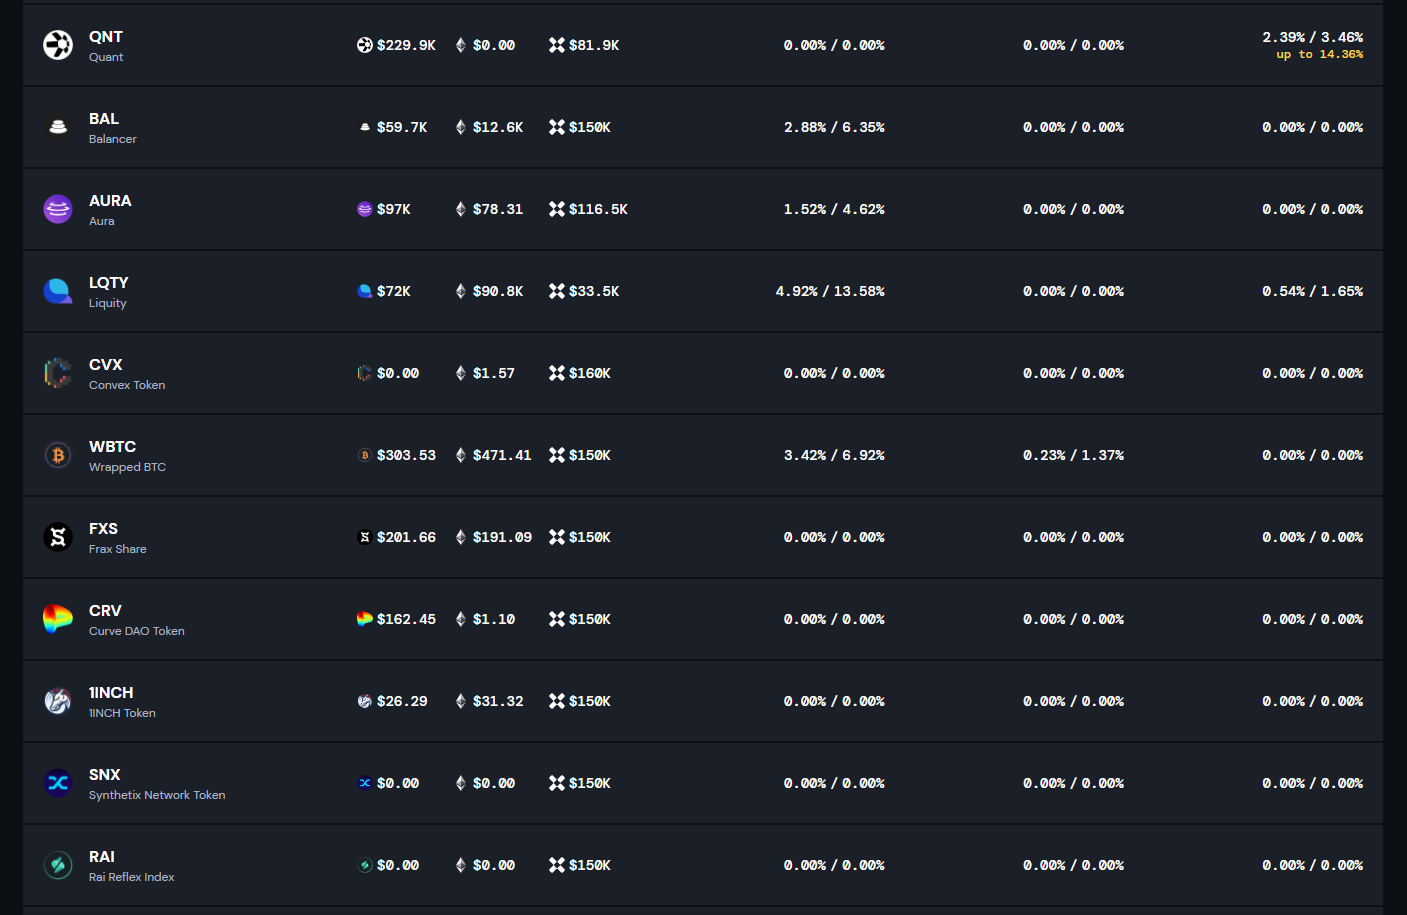The width and height of the screenshot is (1407, 915).
Task: Click the $1.57 value in CVX row
Action: coord(494,373)
